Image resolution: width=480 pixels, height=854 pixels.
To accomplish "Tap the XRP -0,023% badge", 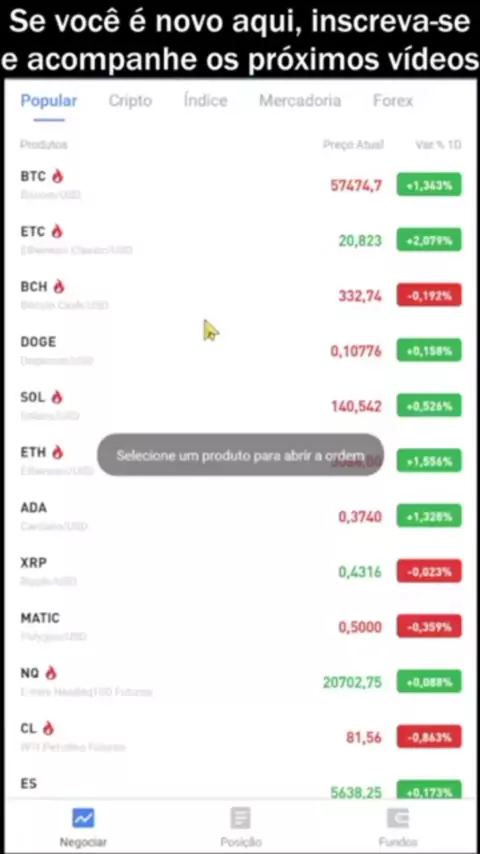I will (x=429, y=571).
